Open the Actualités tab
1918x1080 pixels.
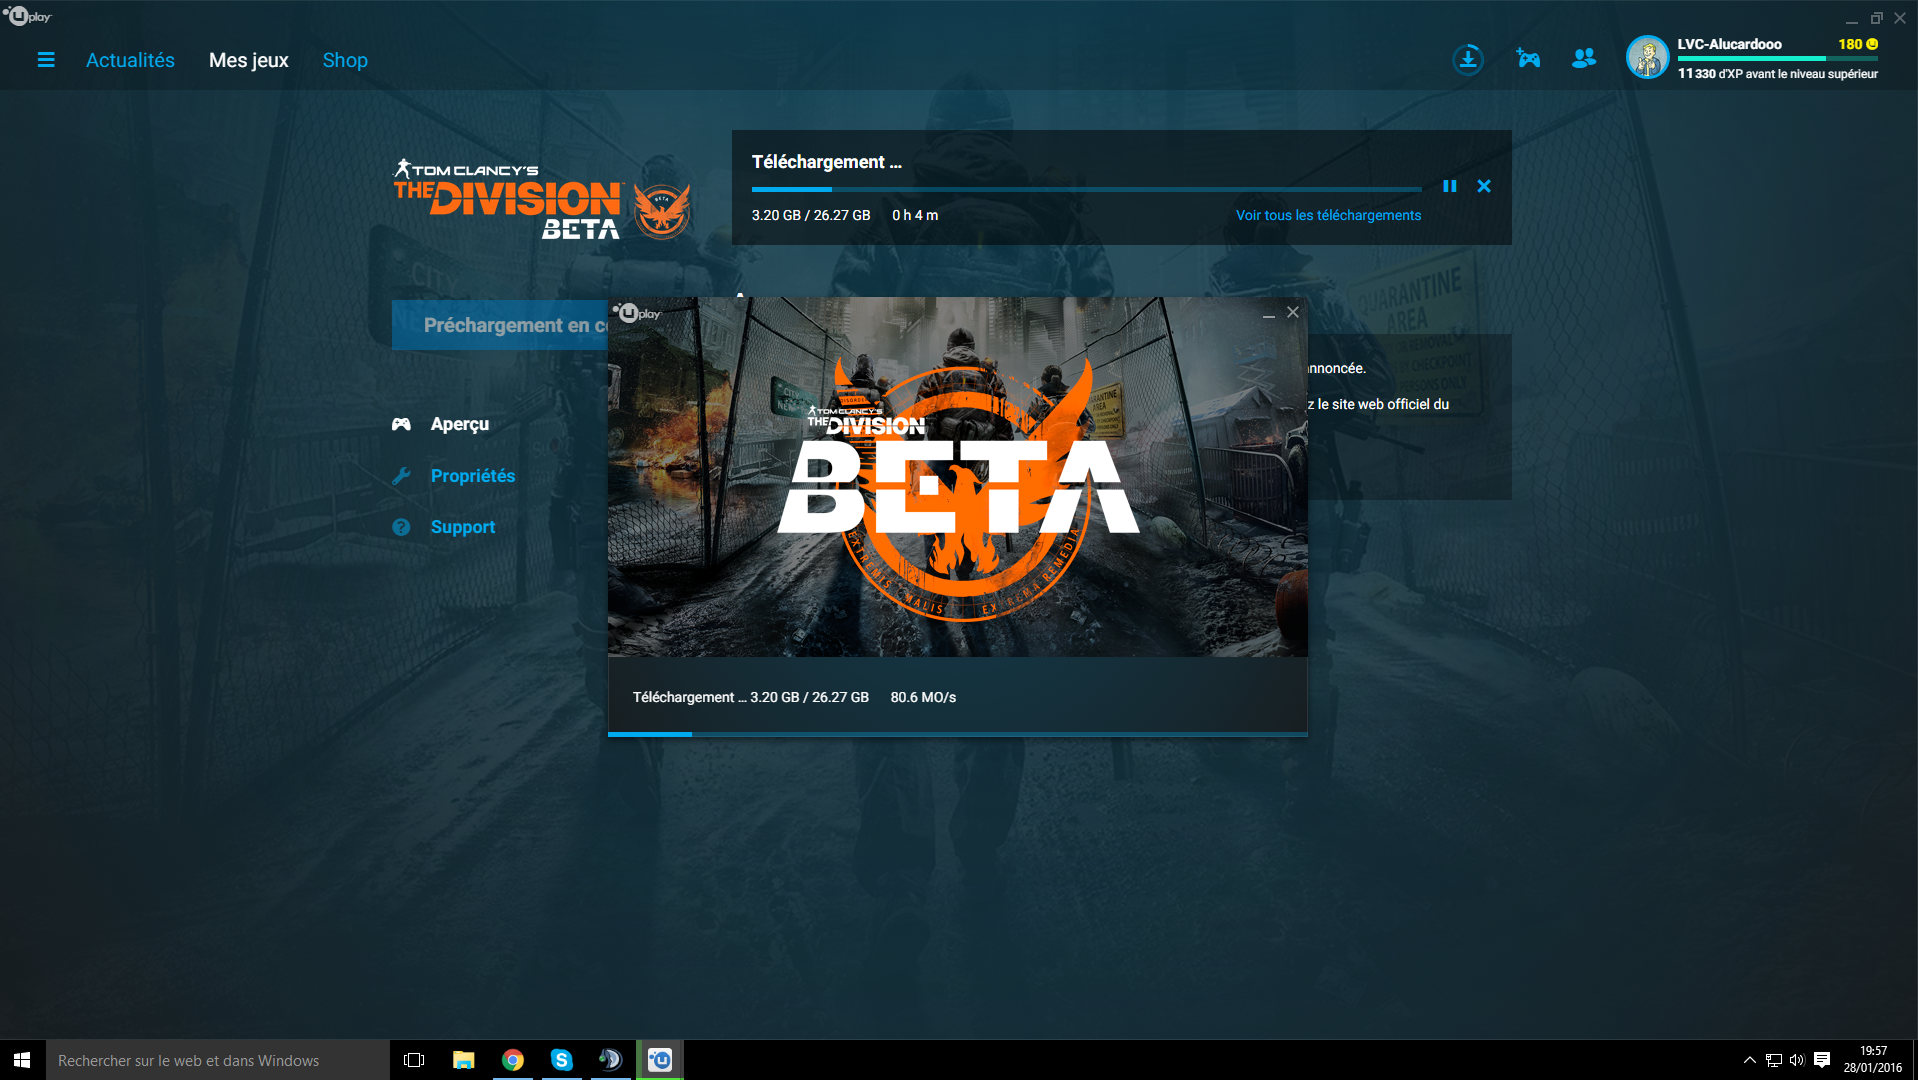(130, 60)
